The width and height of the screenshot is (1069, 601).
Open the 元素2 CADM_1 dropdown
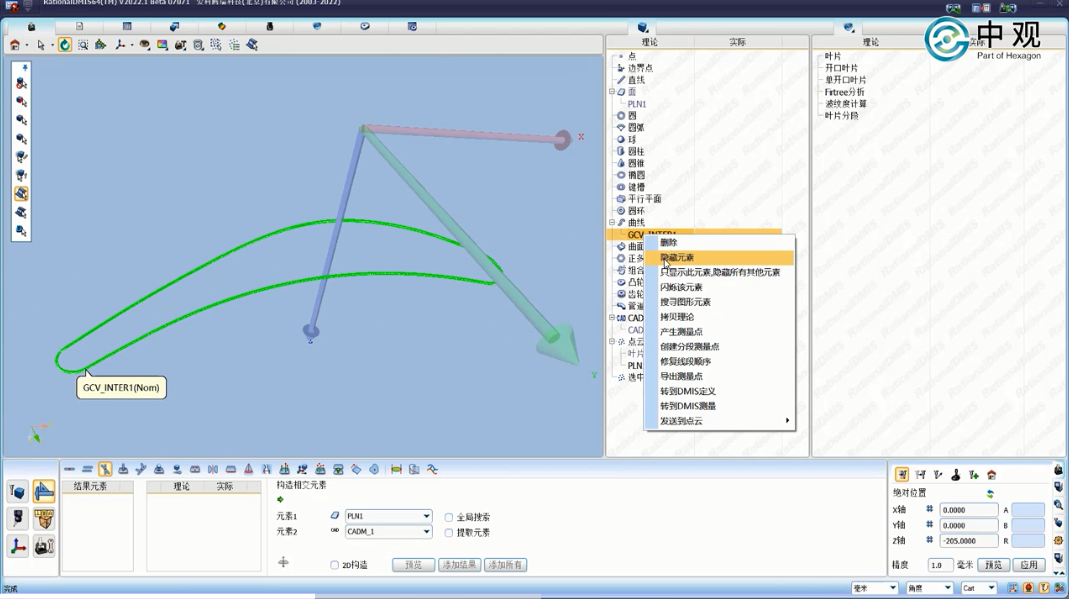[x=426, y=532]
